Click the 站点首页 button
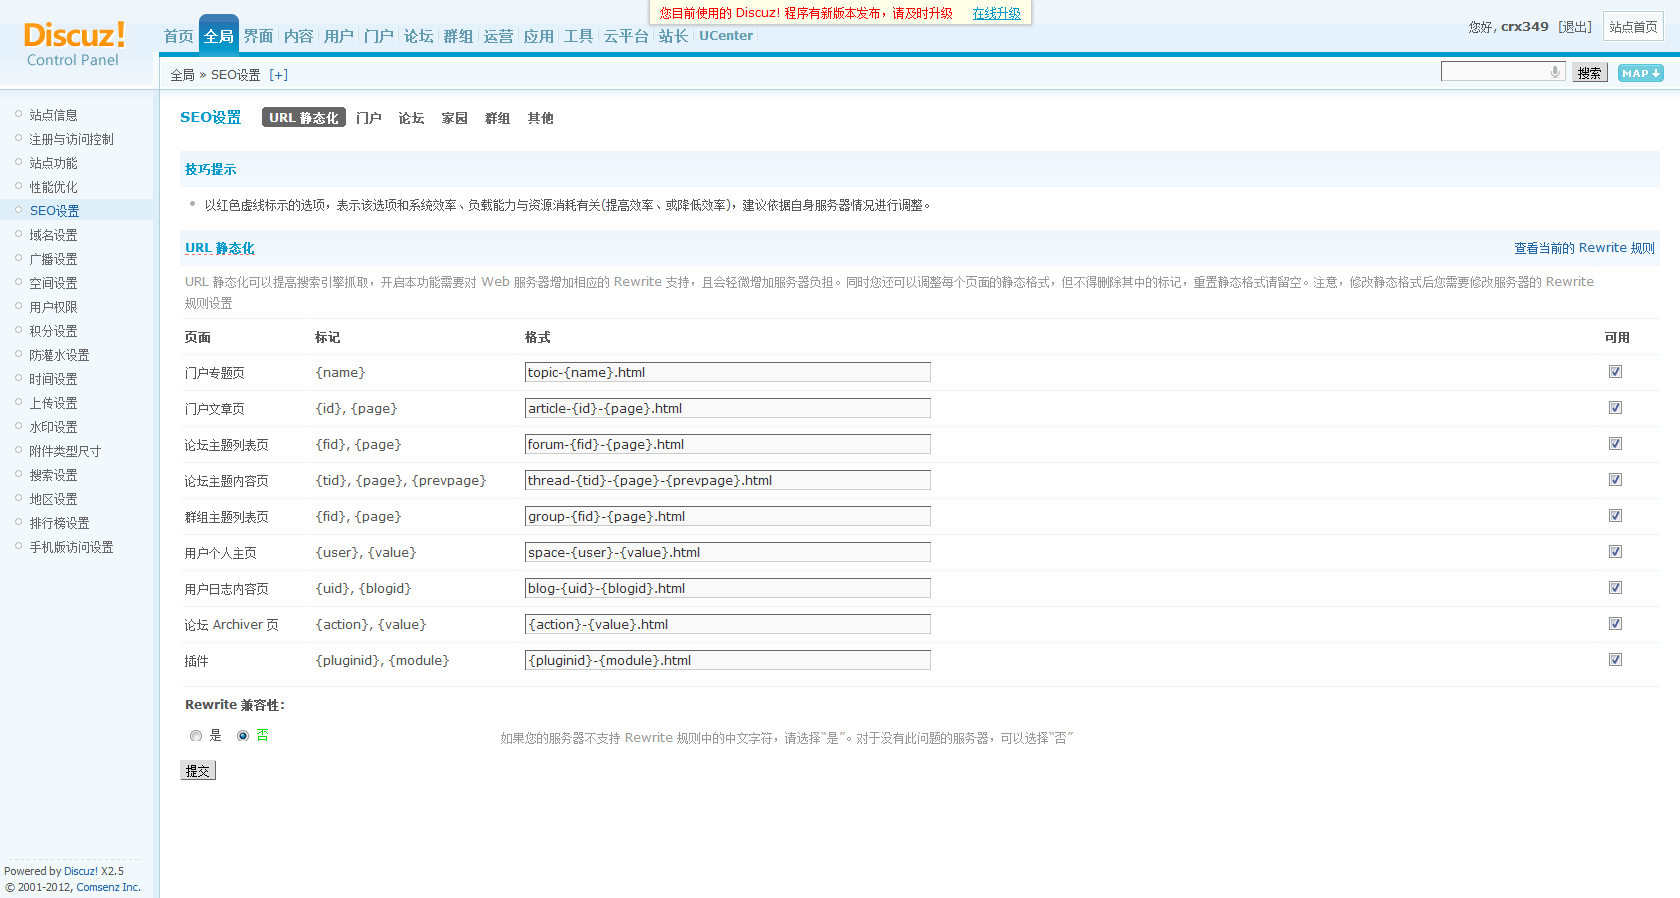The height and width of the screenshot is (898, 1680). click(1632, 27)
